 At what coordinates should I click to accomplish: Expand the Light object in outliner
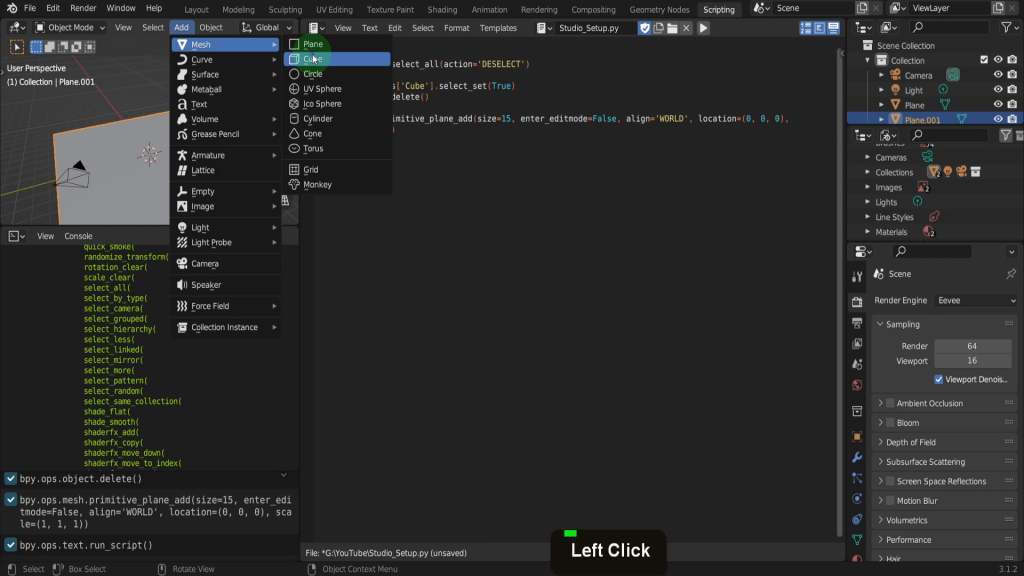pyautogui.click(x=881, y=90)
